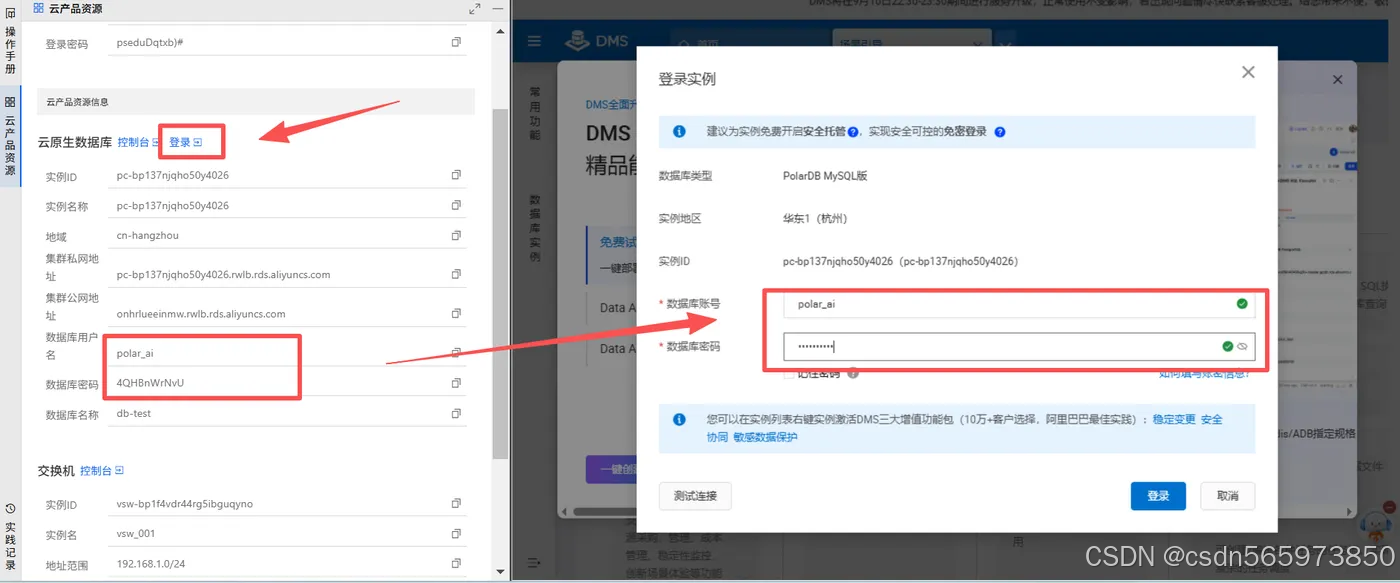Screen dimensions: 1400x583
Task: Open the 实践记录 side tab
Action: coord(10,538)
